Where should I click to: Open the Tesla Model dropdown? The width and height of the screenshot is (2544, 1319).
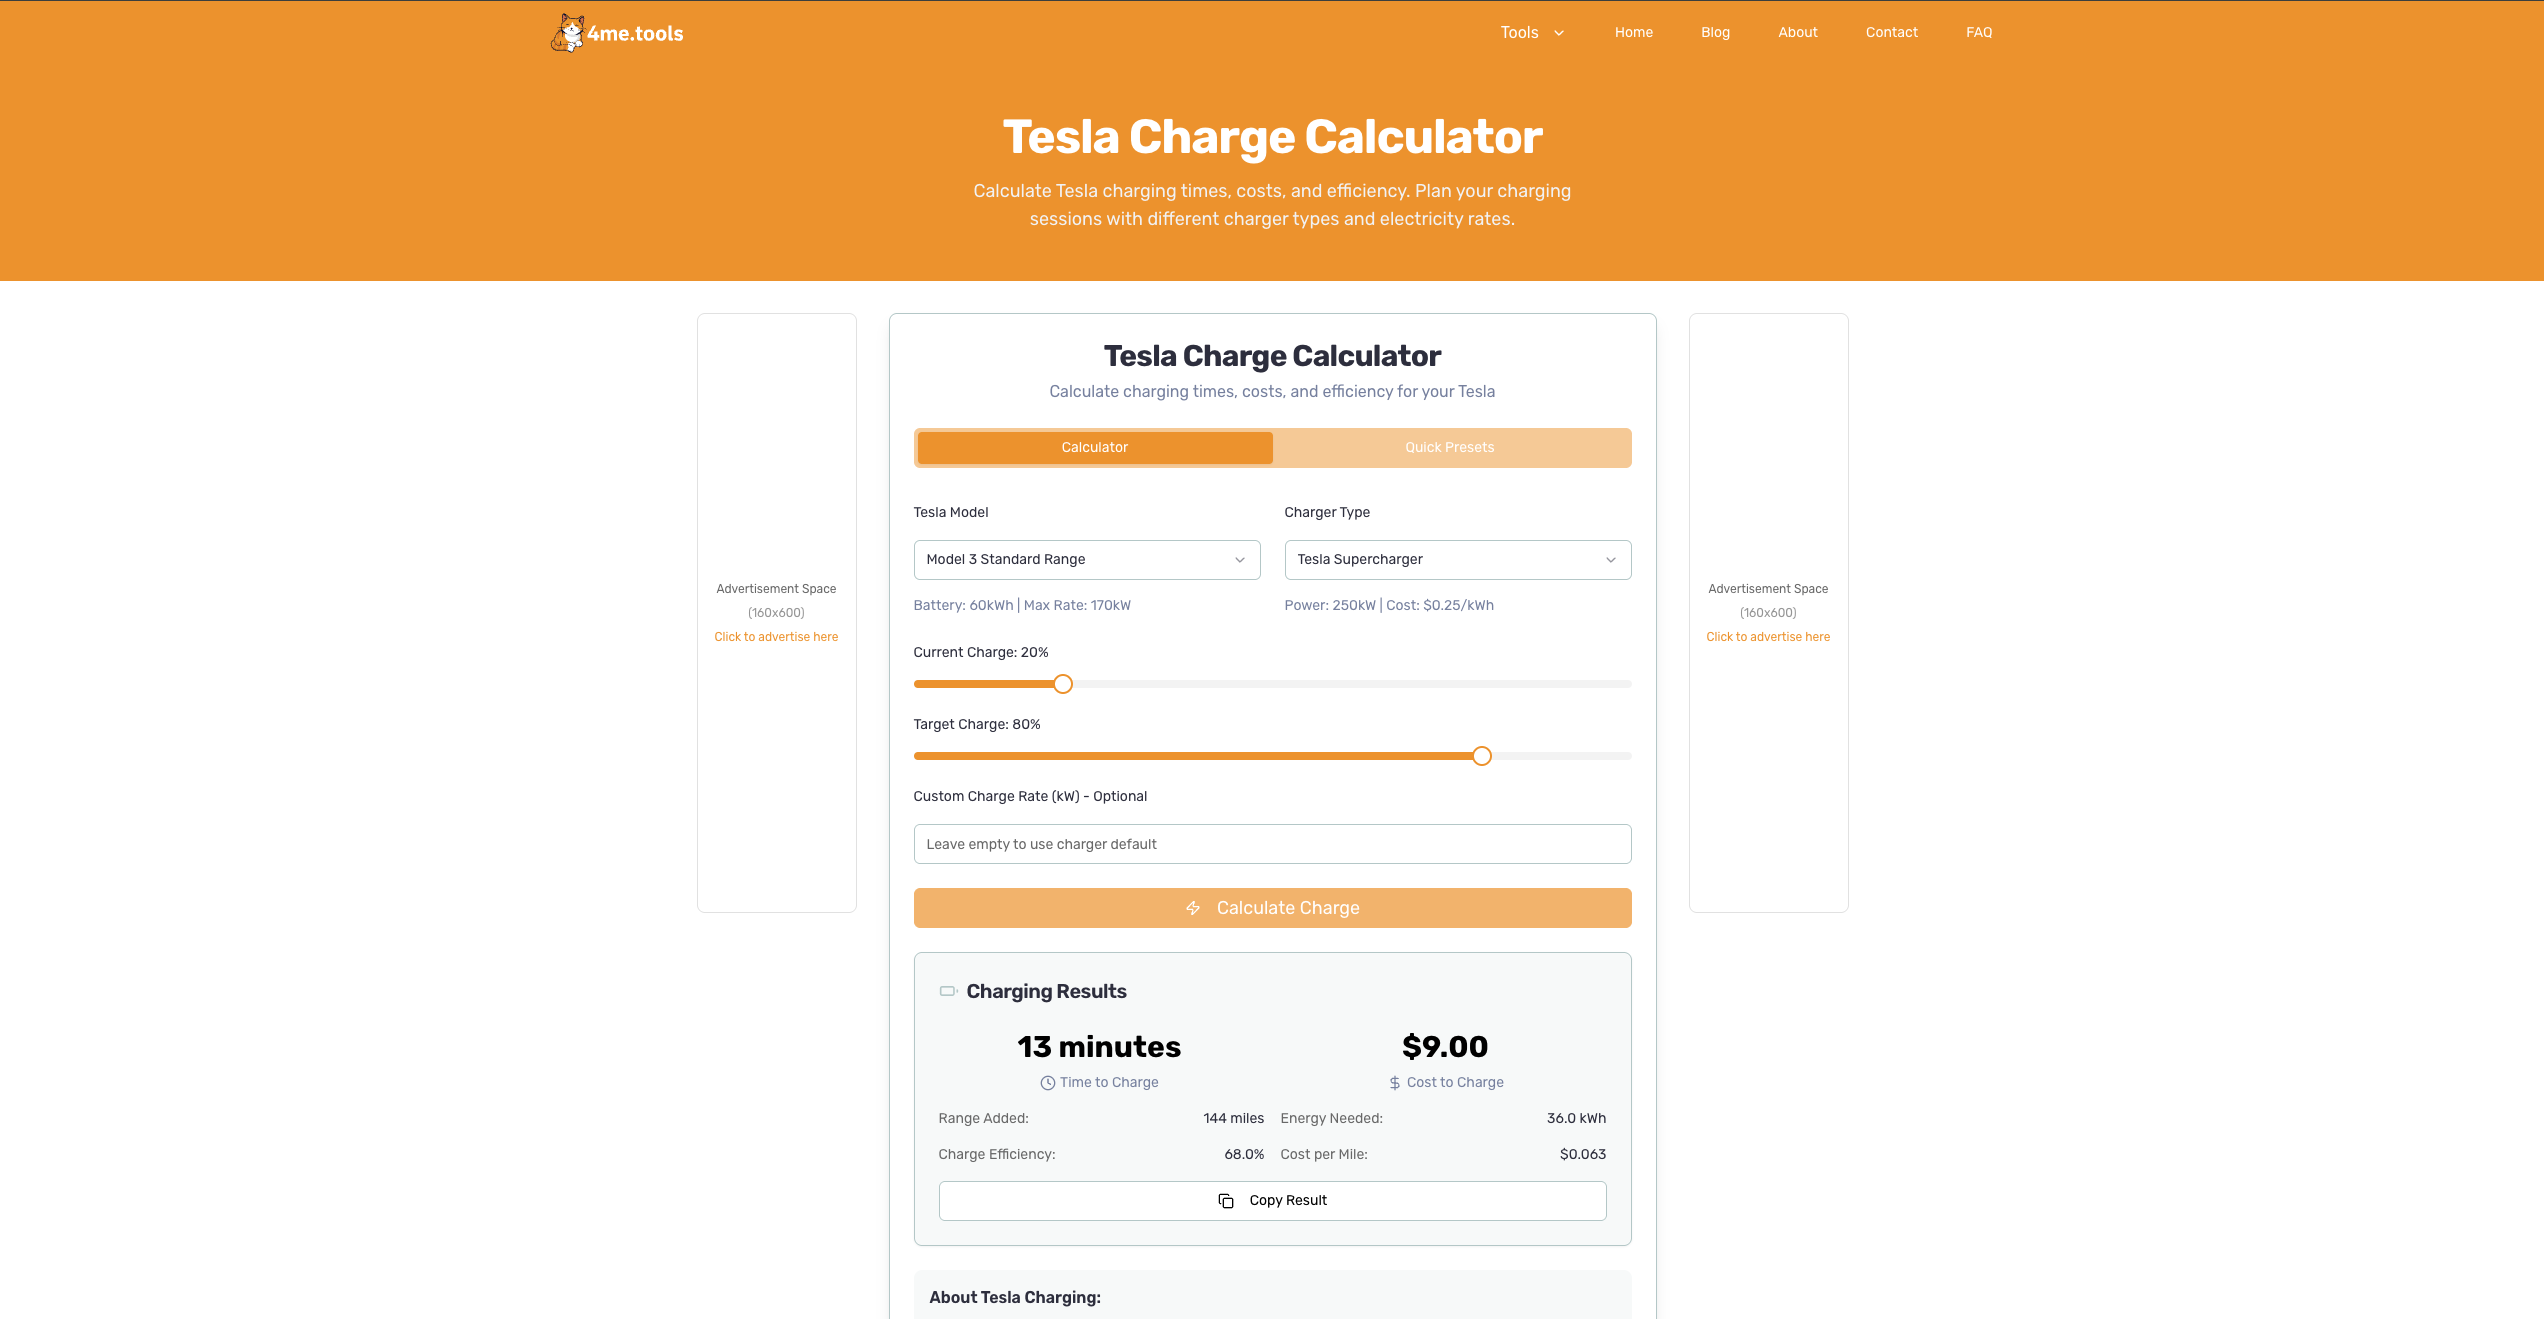tap(1087, 560)
